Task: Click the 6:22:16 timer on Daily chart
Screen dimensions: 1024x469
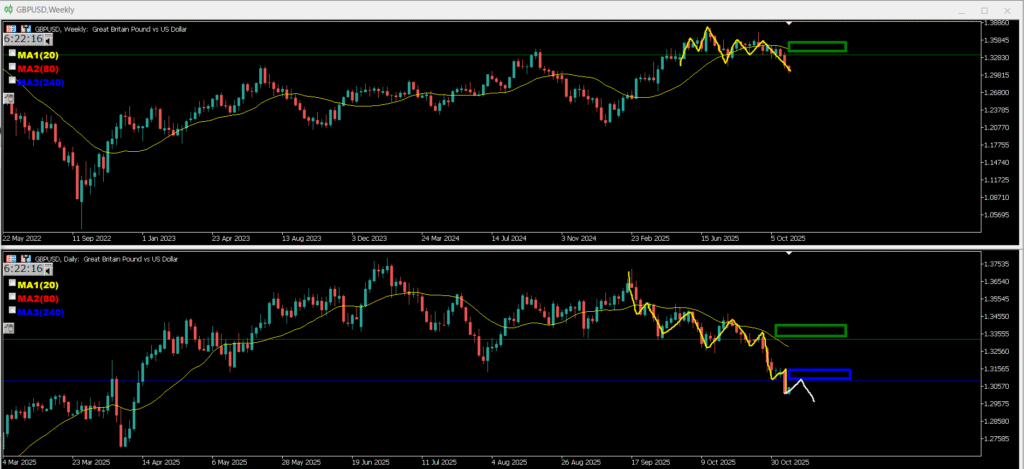Action: coord(25,269)
